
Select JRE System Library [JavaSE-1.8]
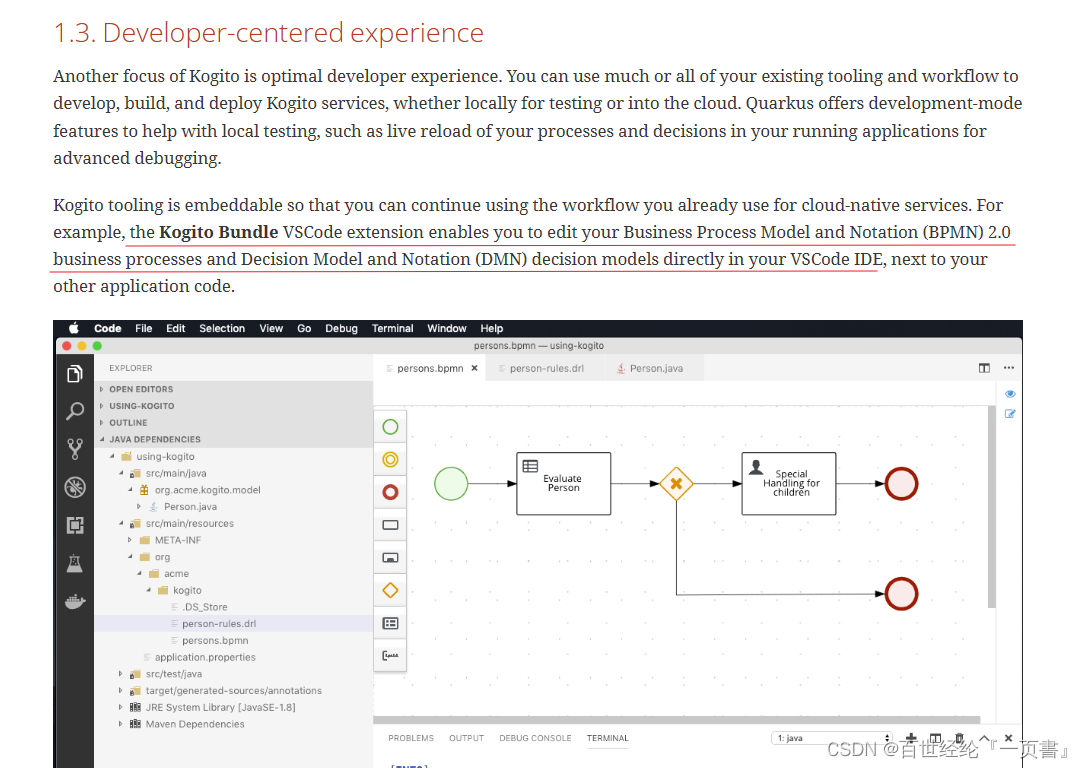pyautogui.click(x=220, y=707)
